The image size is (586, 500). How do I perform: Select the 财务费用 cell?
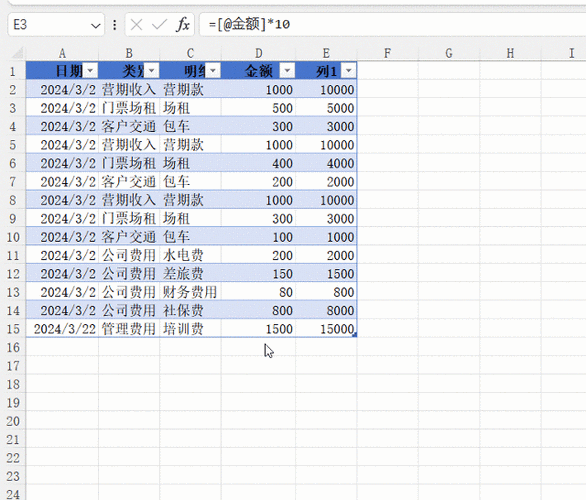190,292
